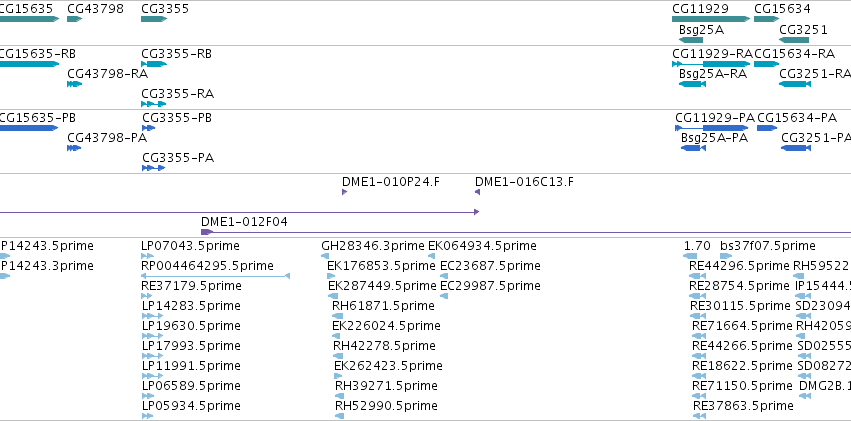Click the CG15634 gene arrow
Viewport: 851px width, 421px height.
[766, 19]
